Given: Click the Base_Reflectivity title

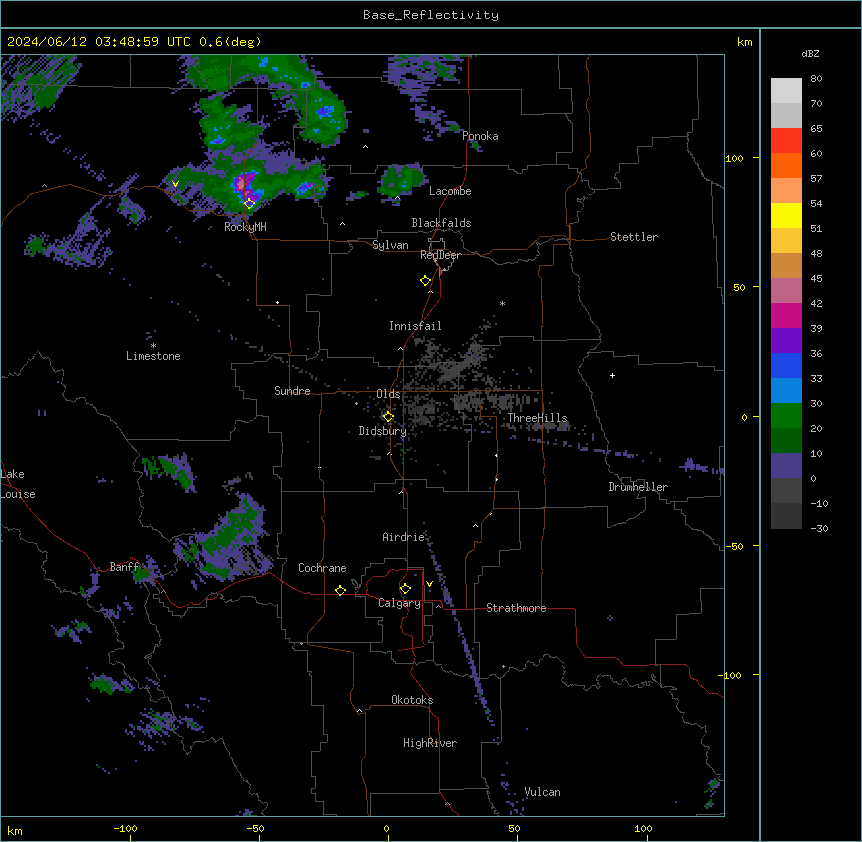Looking at the screenshot, I should pyautogui.click(x=431, y=15).
